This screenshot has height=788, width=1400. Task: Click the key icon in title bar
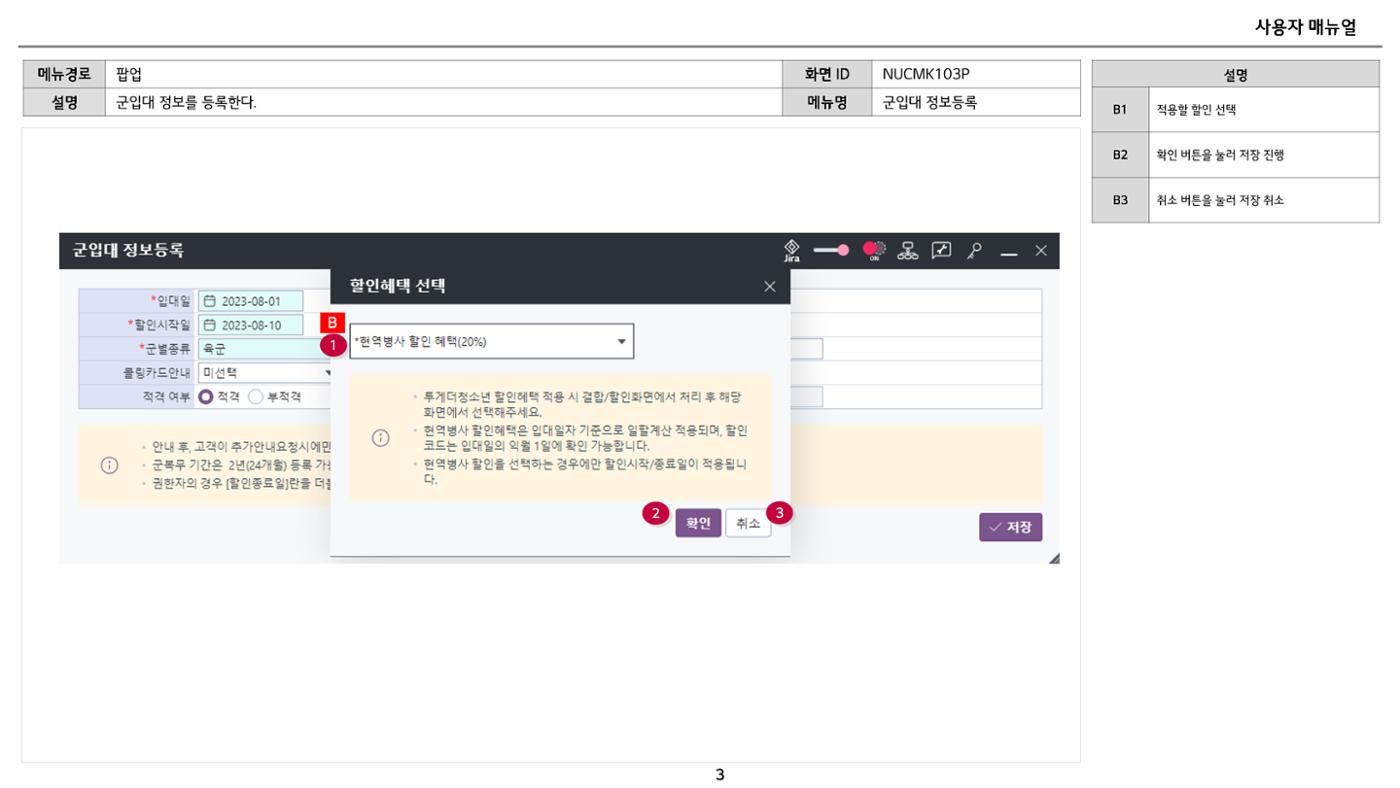[975, 250]
